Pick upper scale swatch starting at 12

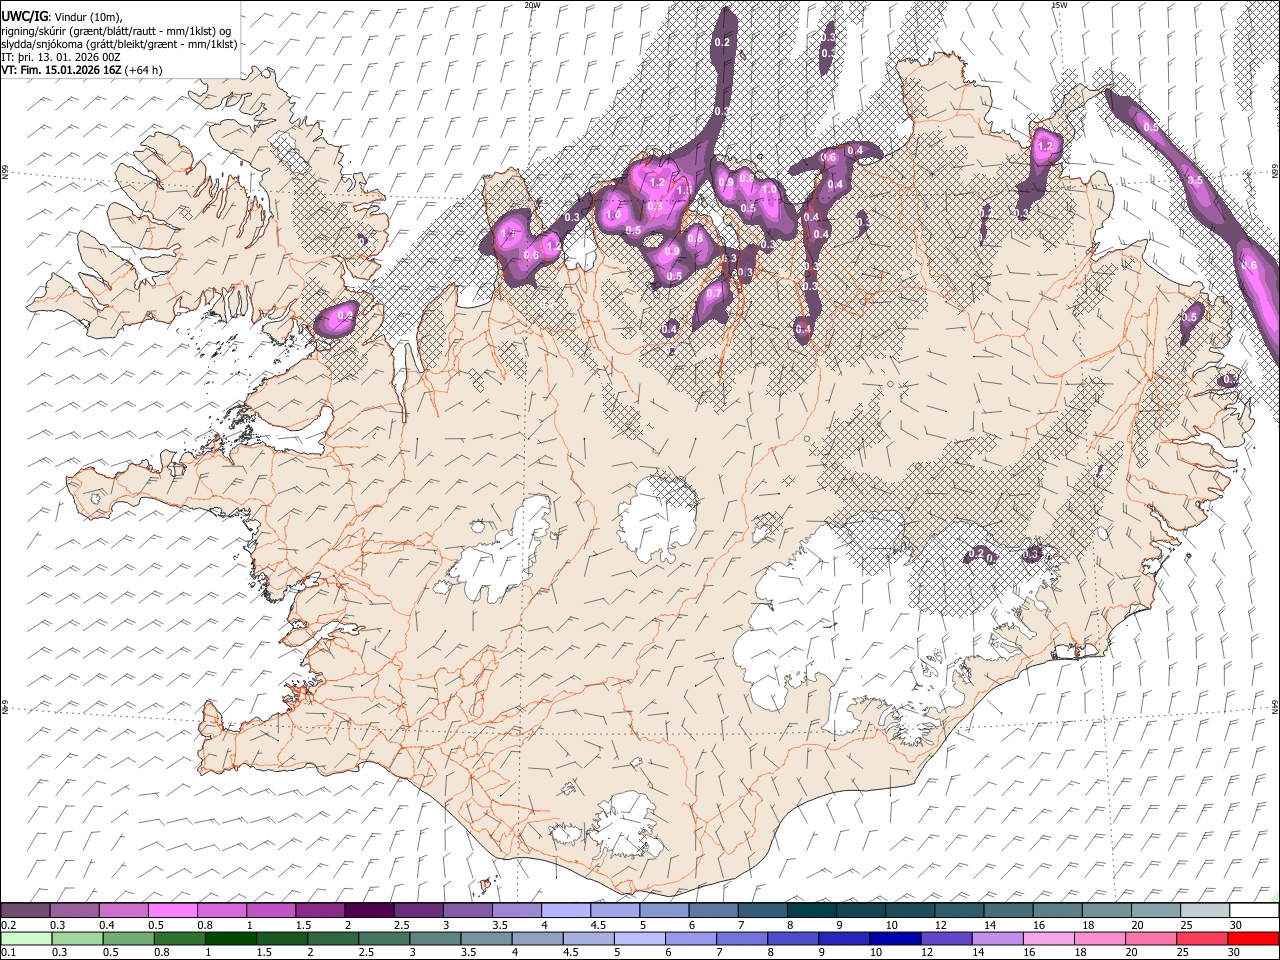pos(959,911)
